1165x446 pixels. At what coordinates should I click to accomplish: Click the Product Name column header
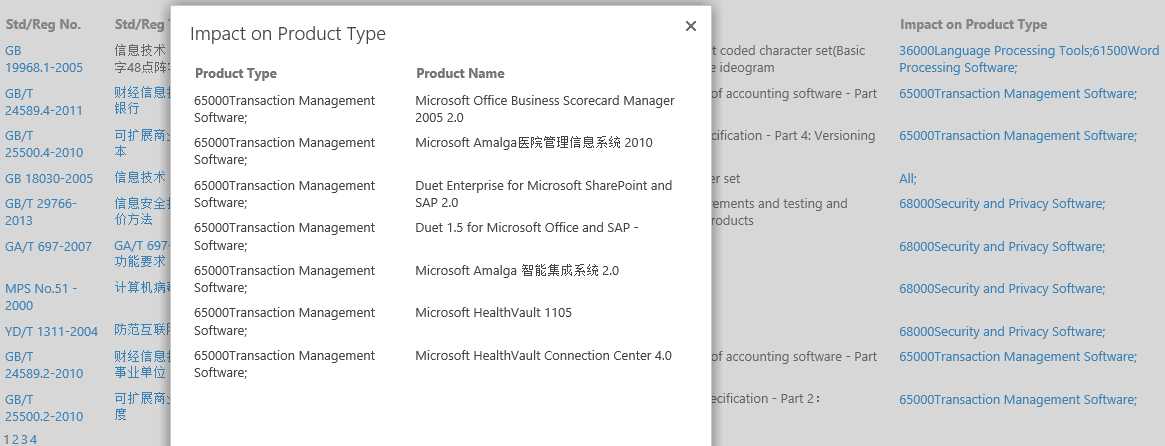click(460, 73)
